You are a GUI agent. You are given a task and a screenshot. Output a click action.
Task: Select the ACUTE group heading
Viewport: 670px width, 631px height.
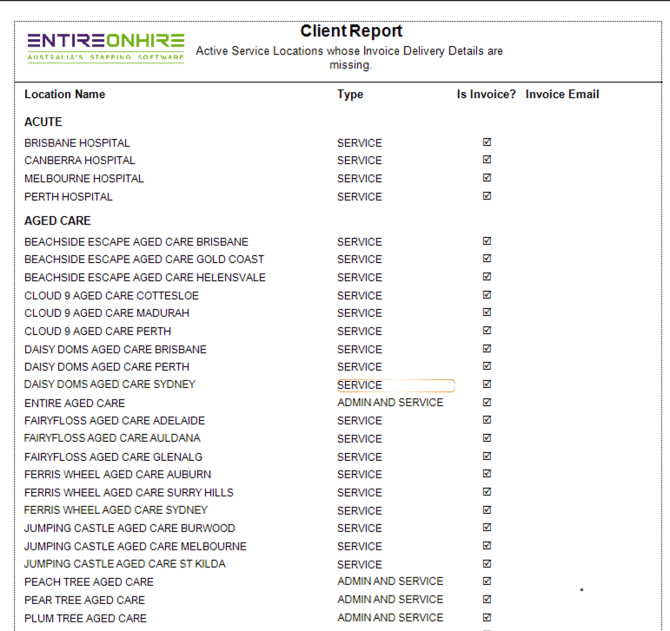[x=43, y=122]
